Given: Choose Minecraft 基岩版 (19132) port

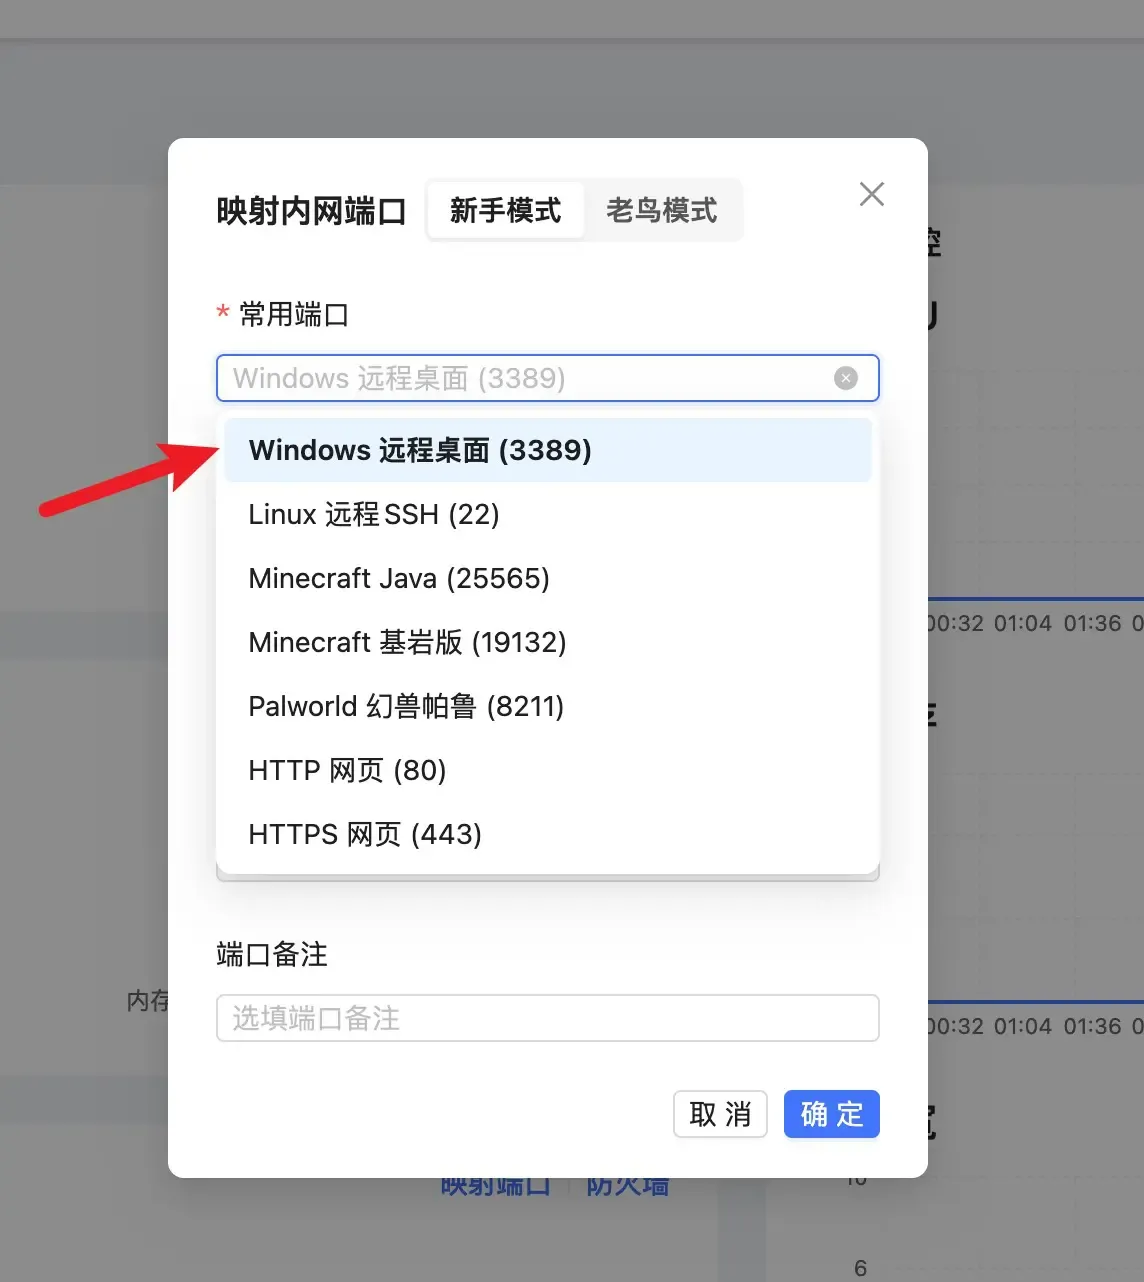Looking at the screenshot, I should coord(406,642).
